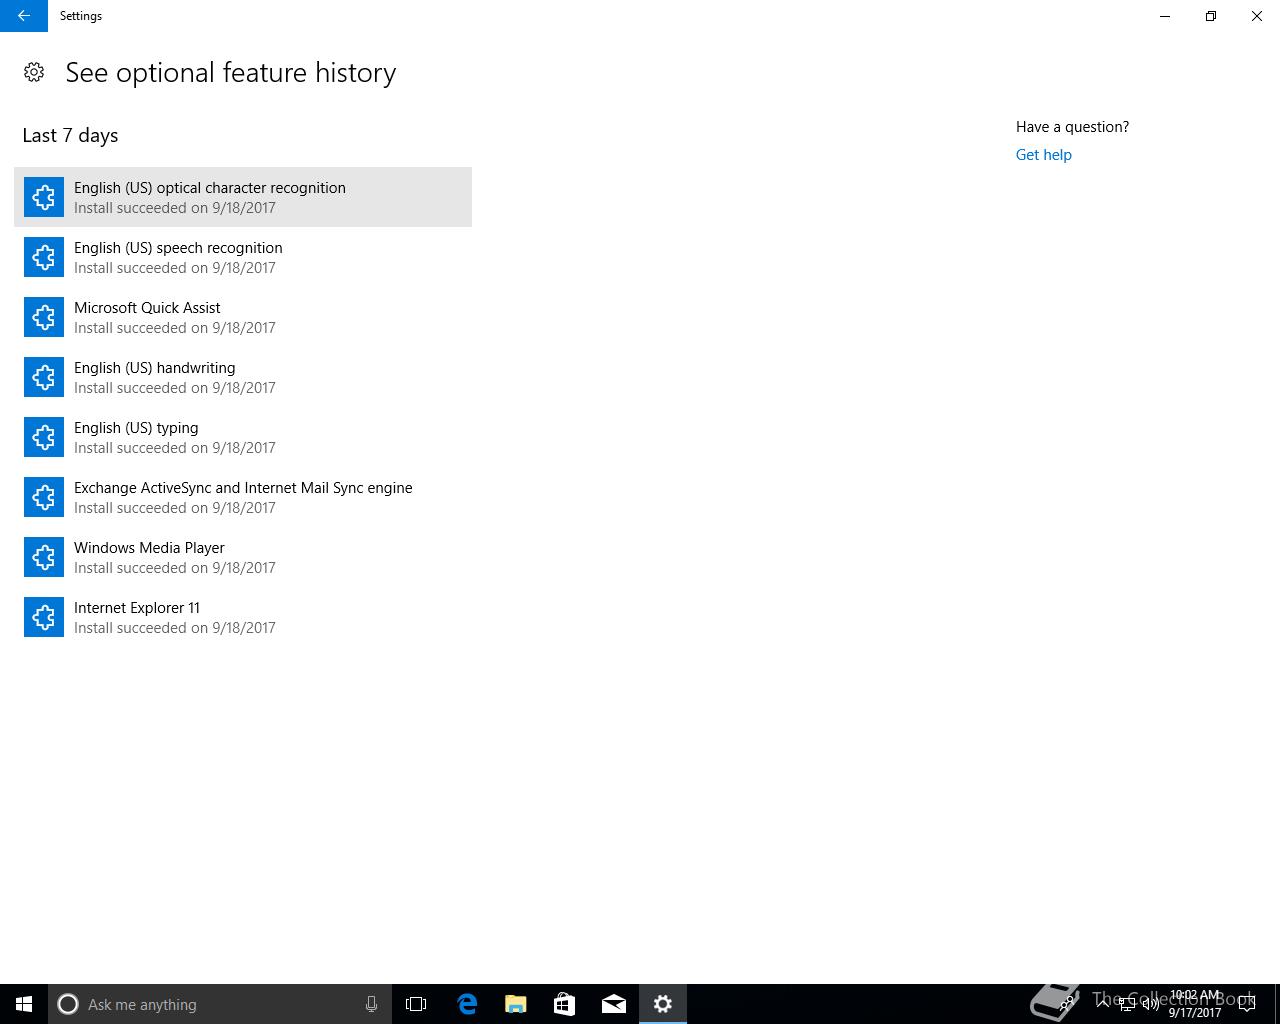Click the gear icon beside the page title
1280x1024 pixels.
point(34,72)
